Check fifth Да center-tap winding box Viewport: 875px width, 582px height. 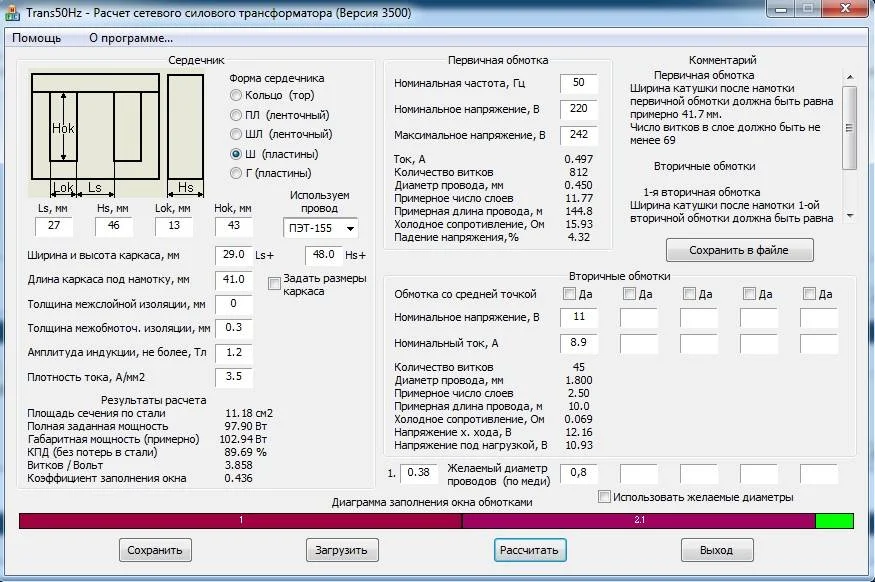click(809, 294)
